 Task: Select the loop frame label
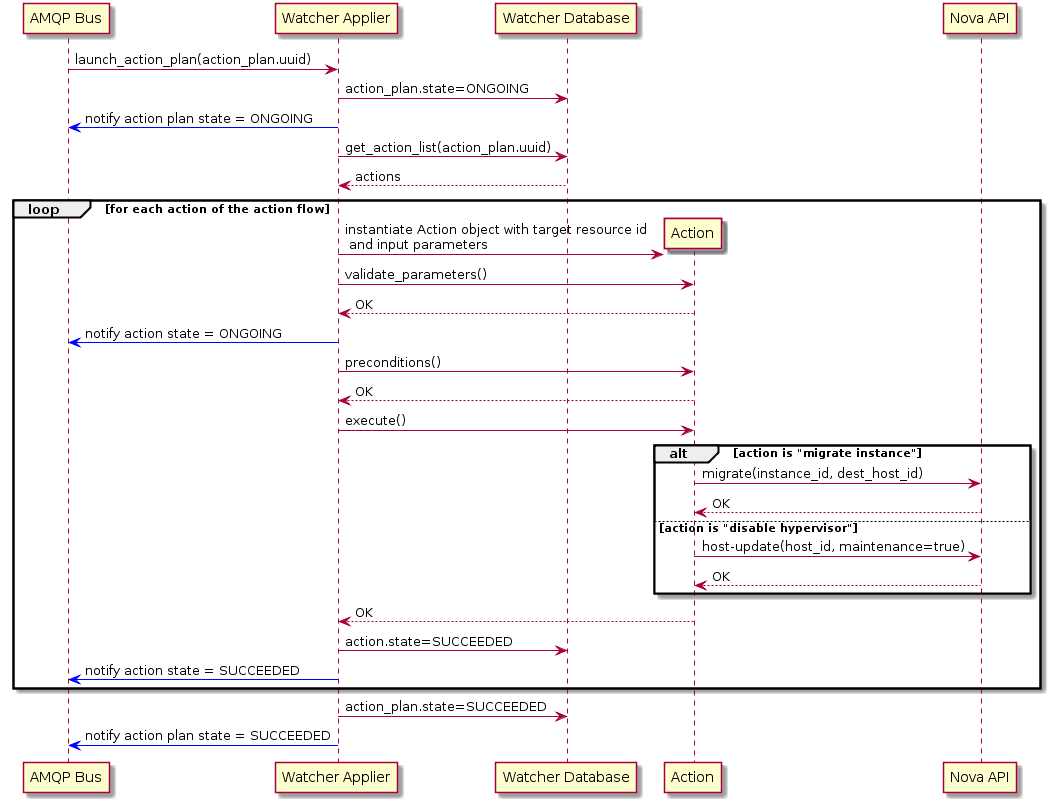42,209
